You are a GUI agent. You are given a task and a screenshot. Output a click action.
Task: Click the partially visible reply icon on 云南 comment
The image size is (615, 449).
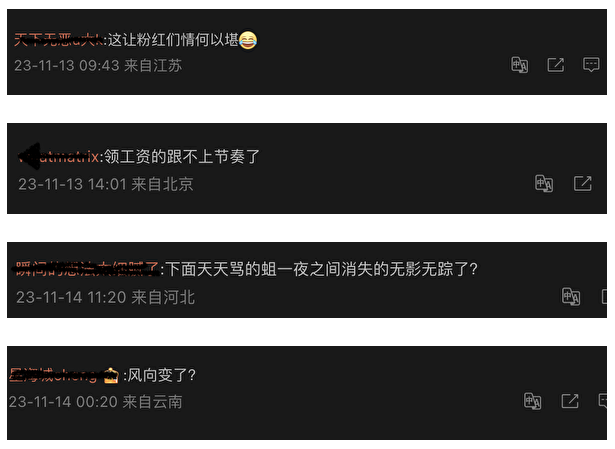pyautogui.click(x=603, y=401)
